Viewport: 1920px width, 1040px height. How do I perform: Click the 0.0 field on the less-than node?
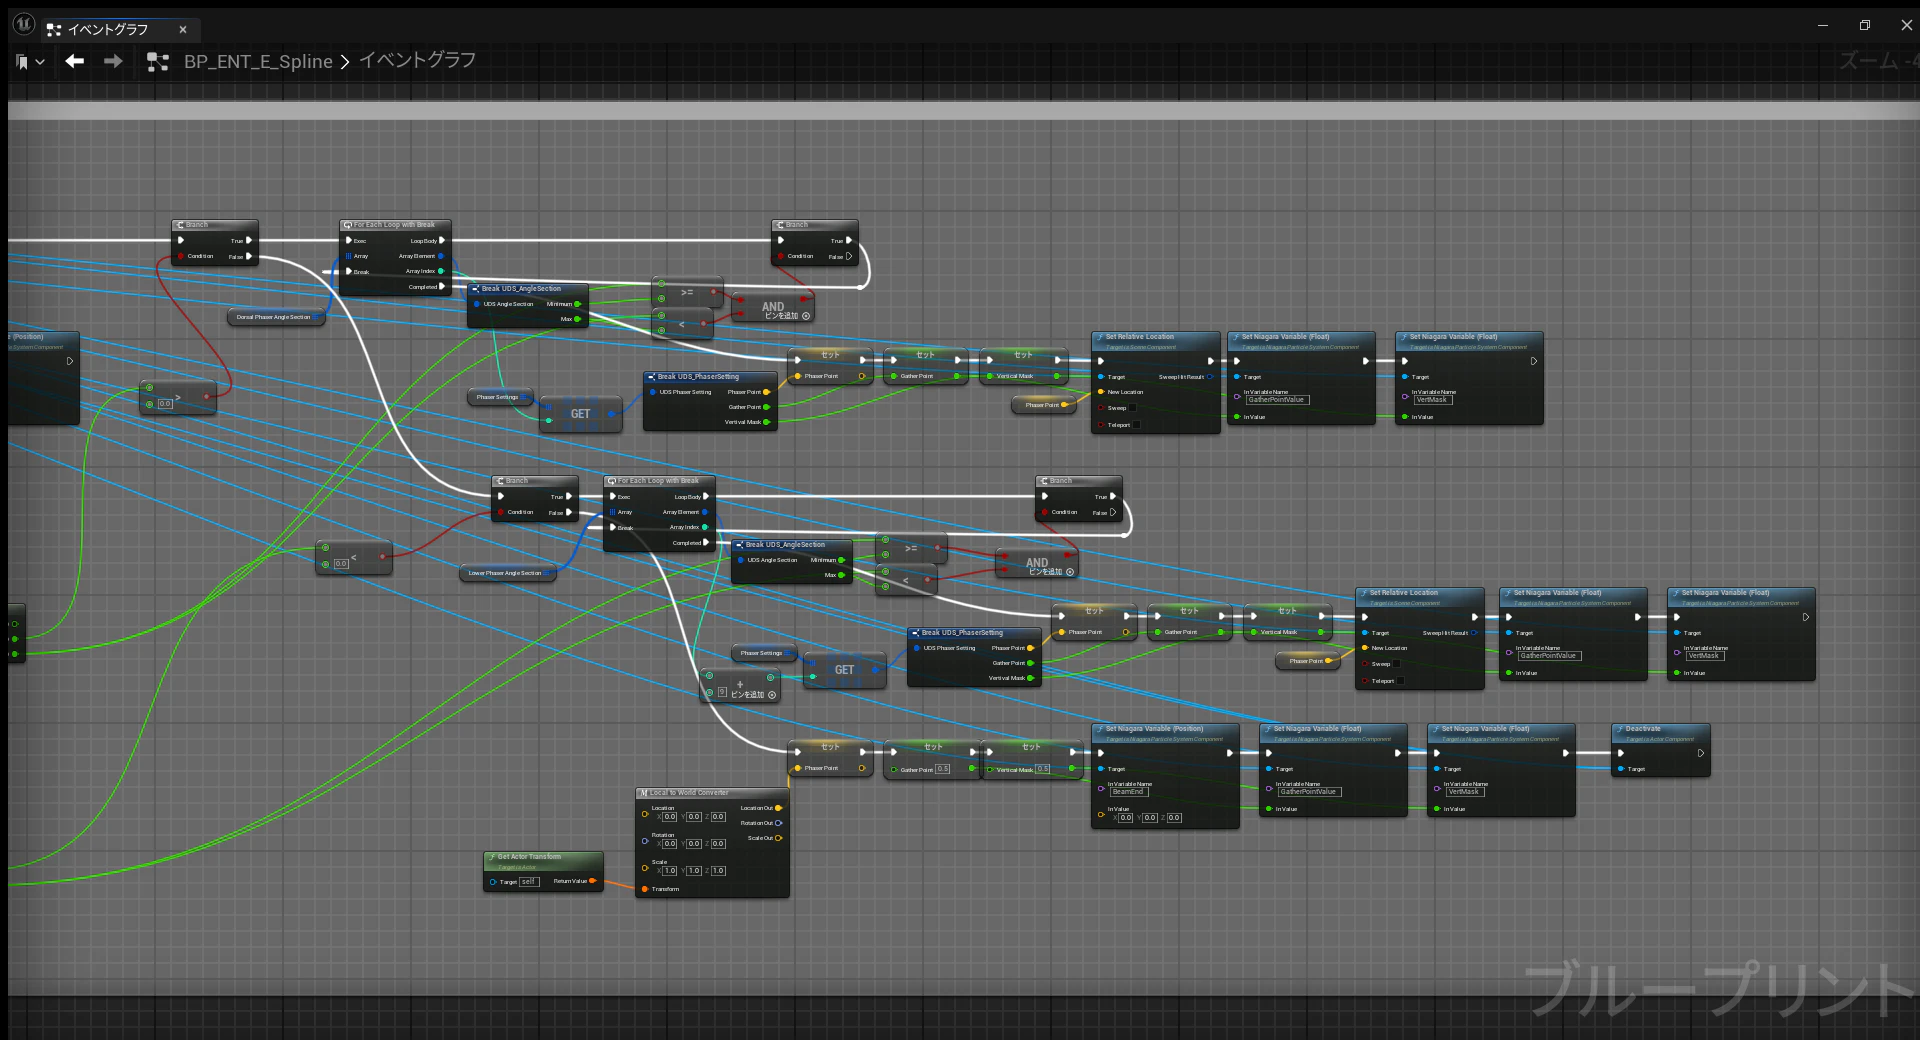point(341,564)
